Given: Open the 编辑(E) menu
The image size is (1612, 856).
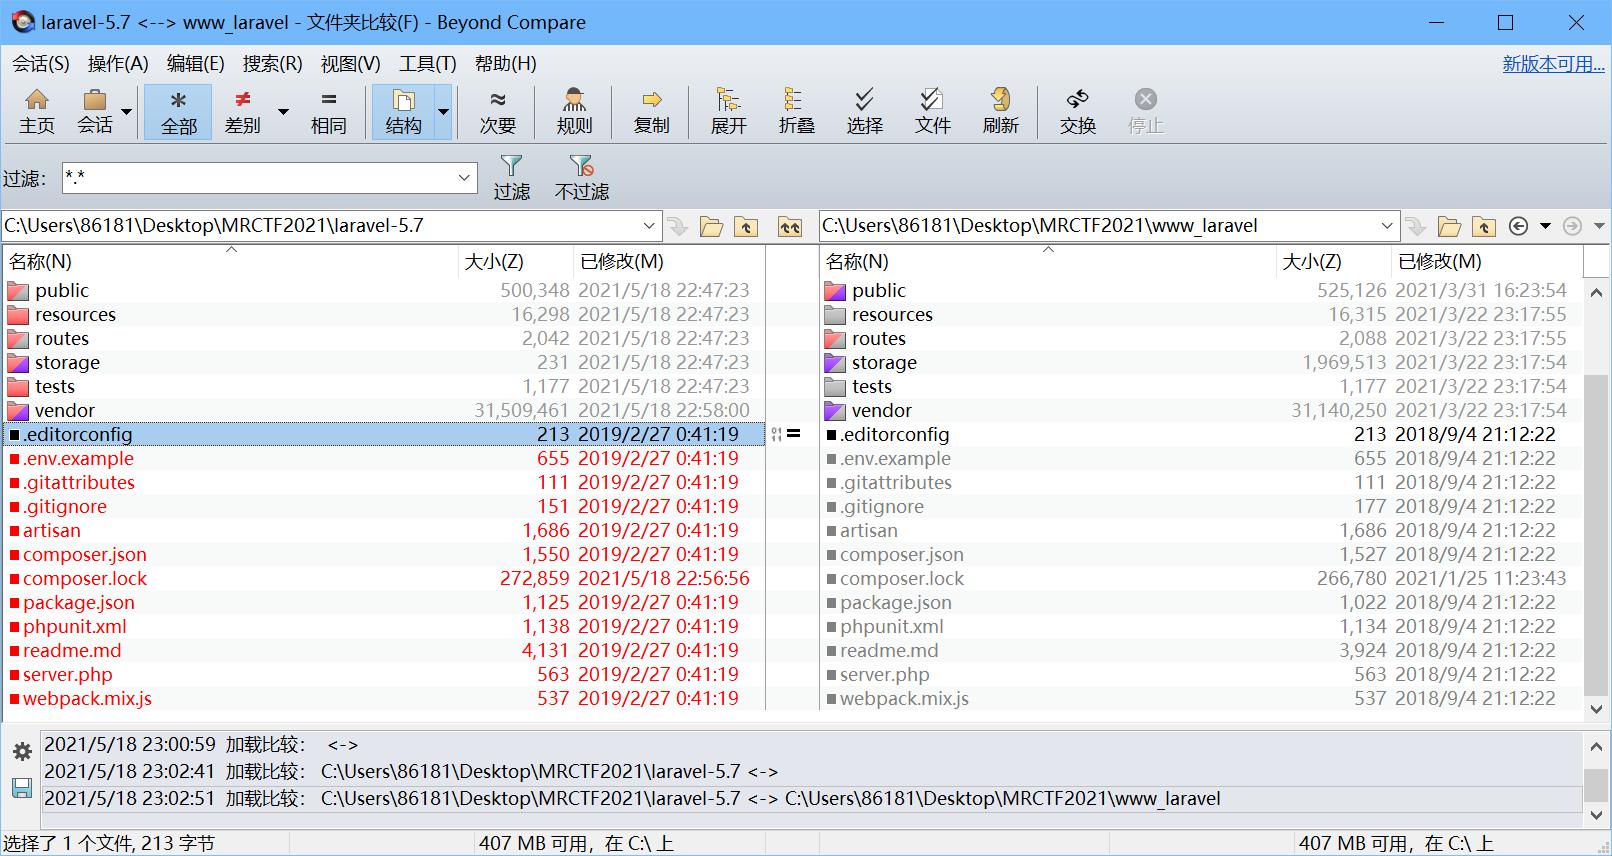Looking at the screenshot, I should (195, 64).
